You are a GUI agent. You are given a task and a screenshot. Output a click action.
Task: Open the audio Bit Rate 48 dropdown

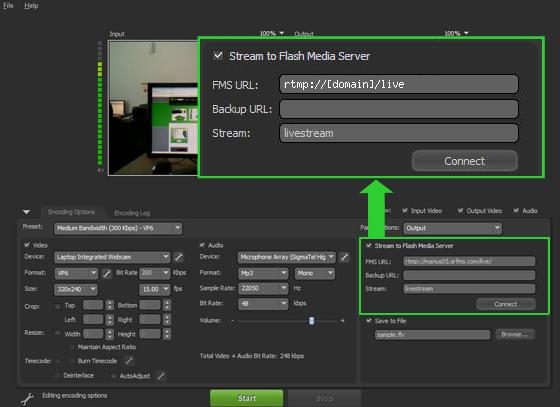[263, 304]
